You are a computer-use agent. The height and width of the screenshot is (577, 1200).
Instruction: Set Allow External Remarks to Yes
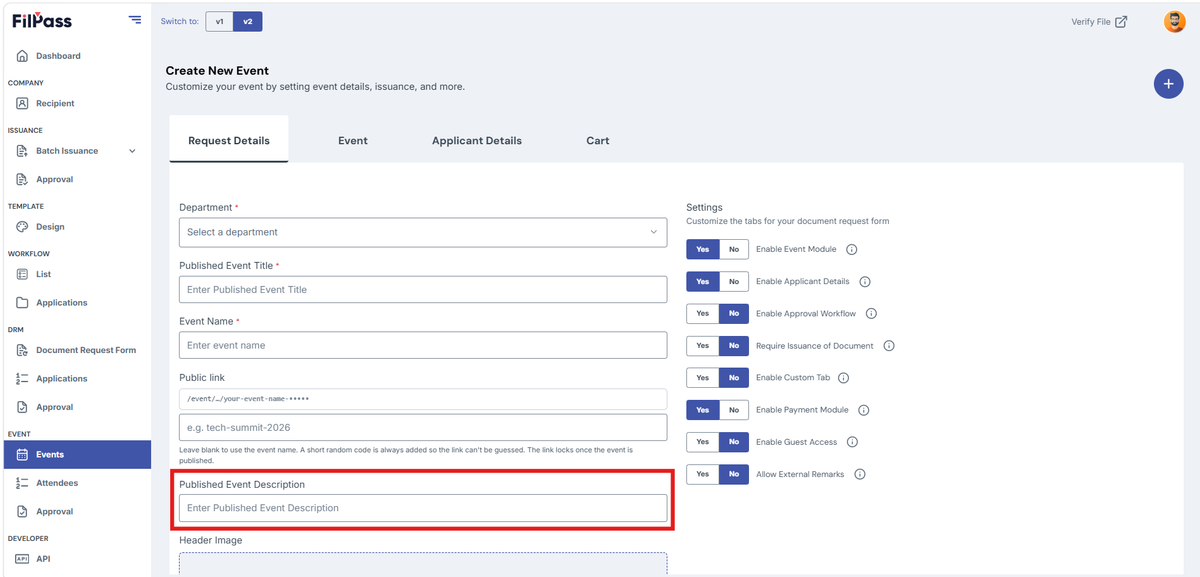(x=703, y=474)
